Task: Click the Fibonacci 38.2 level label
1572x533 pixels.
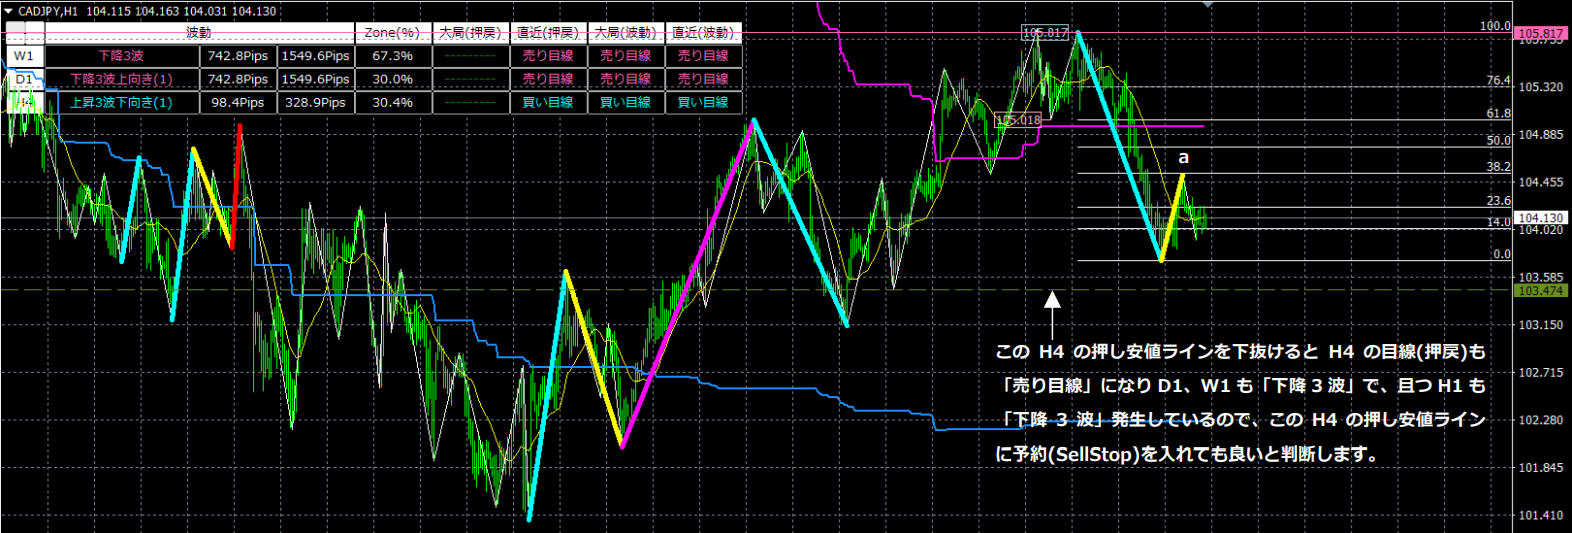Action: pos(1498,167)
